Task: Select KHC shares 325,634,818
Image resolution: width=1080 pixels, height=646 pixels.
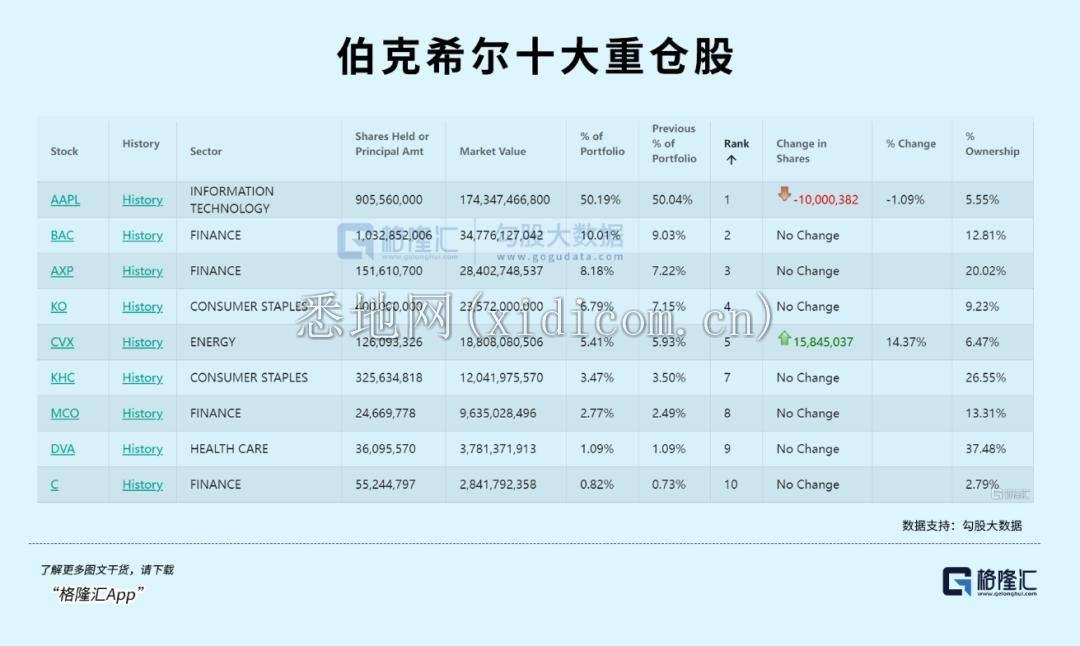Action: [387, 378]
